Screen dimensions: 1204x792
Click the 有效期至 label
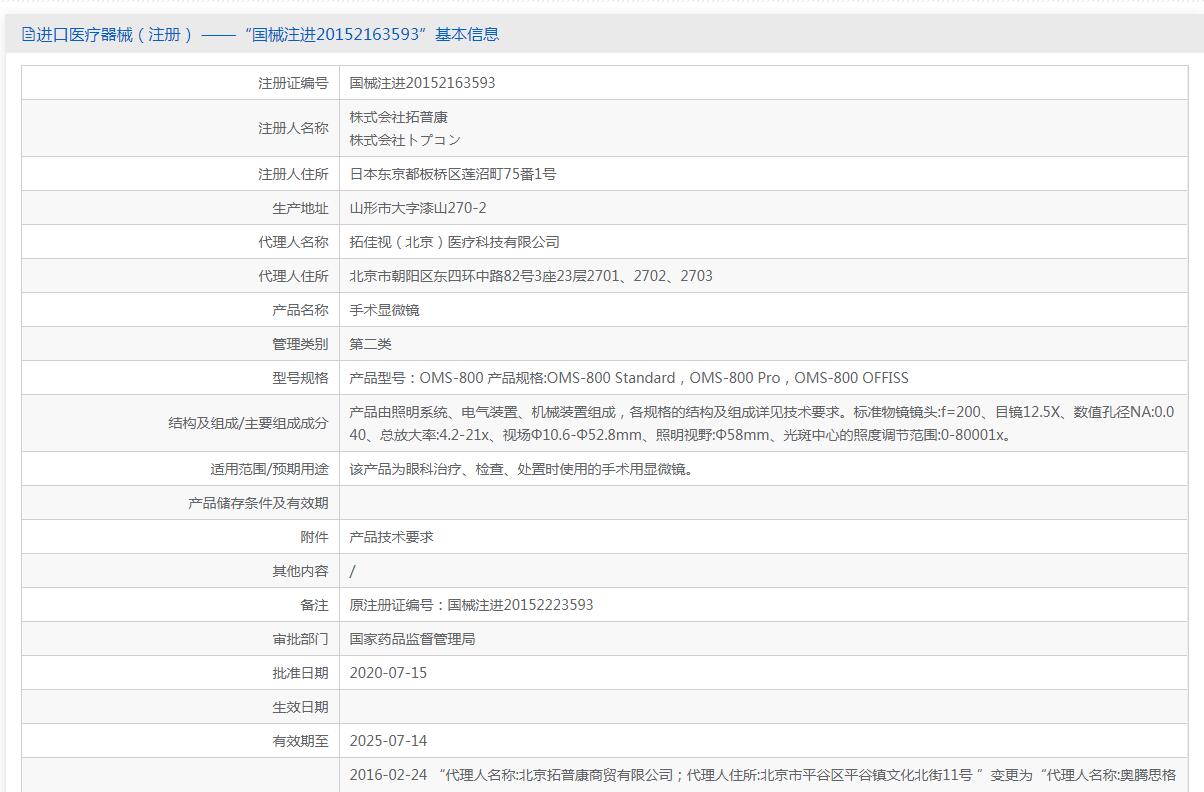pos(300,741)
